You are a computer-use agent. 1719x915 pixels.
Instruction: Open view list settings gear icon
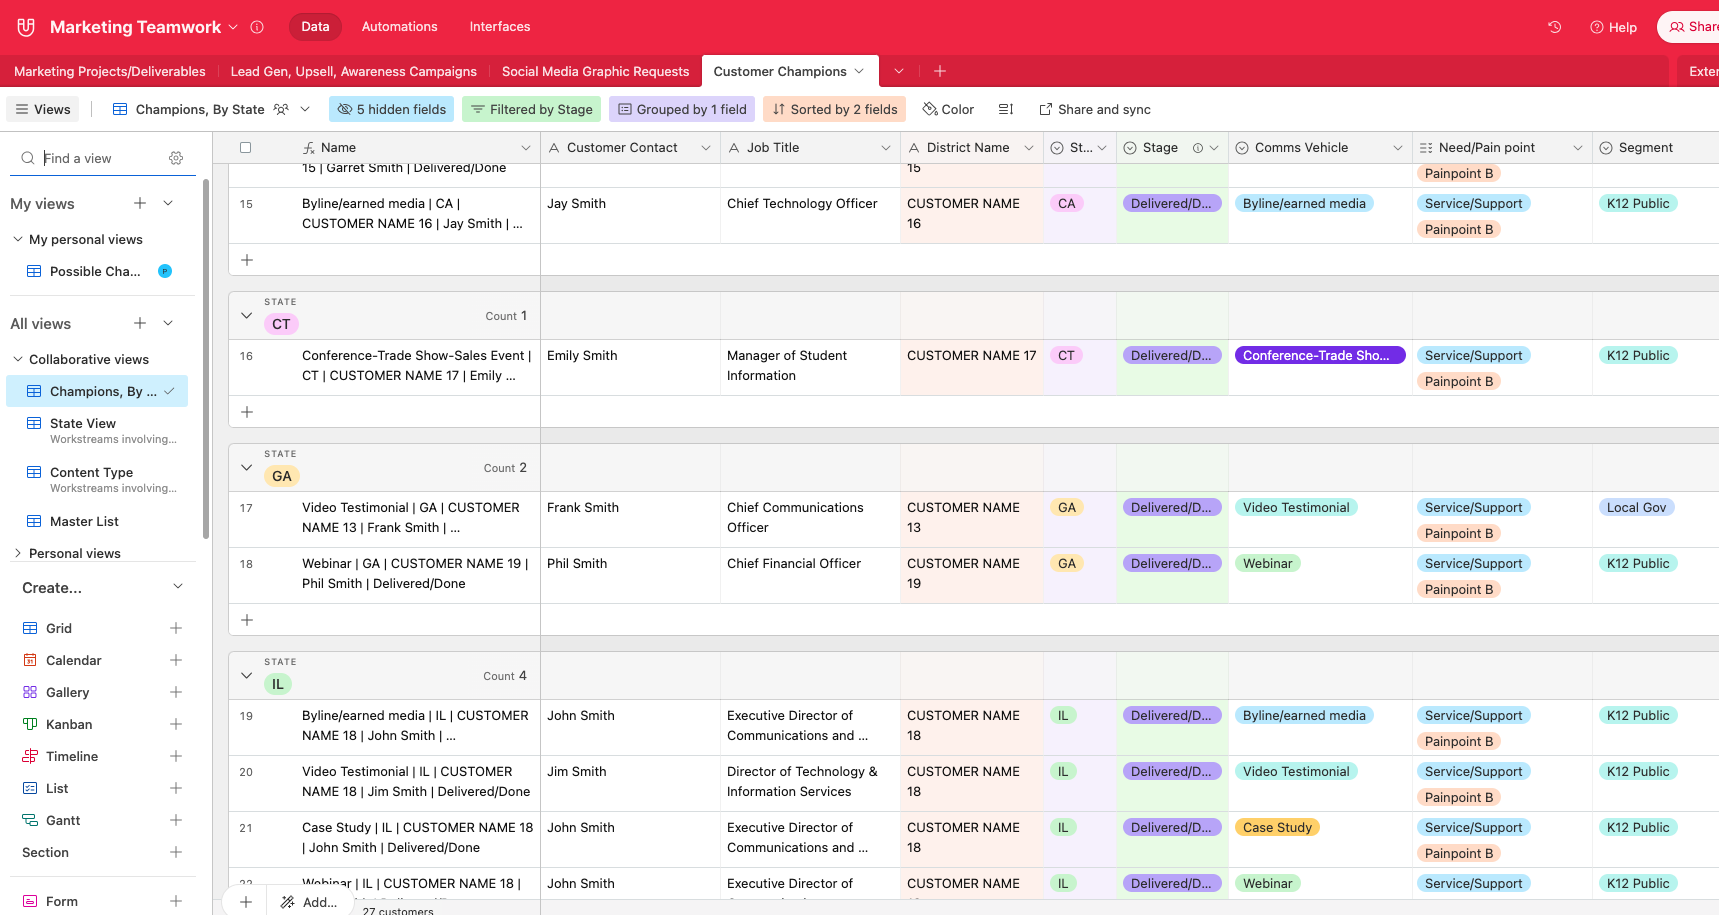click(176, 158)
